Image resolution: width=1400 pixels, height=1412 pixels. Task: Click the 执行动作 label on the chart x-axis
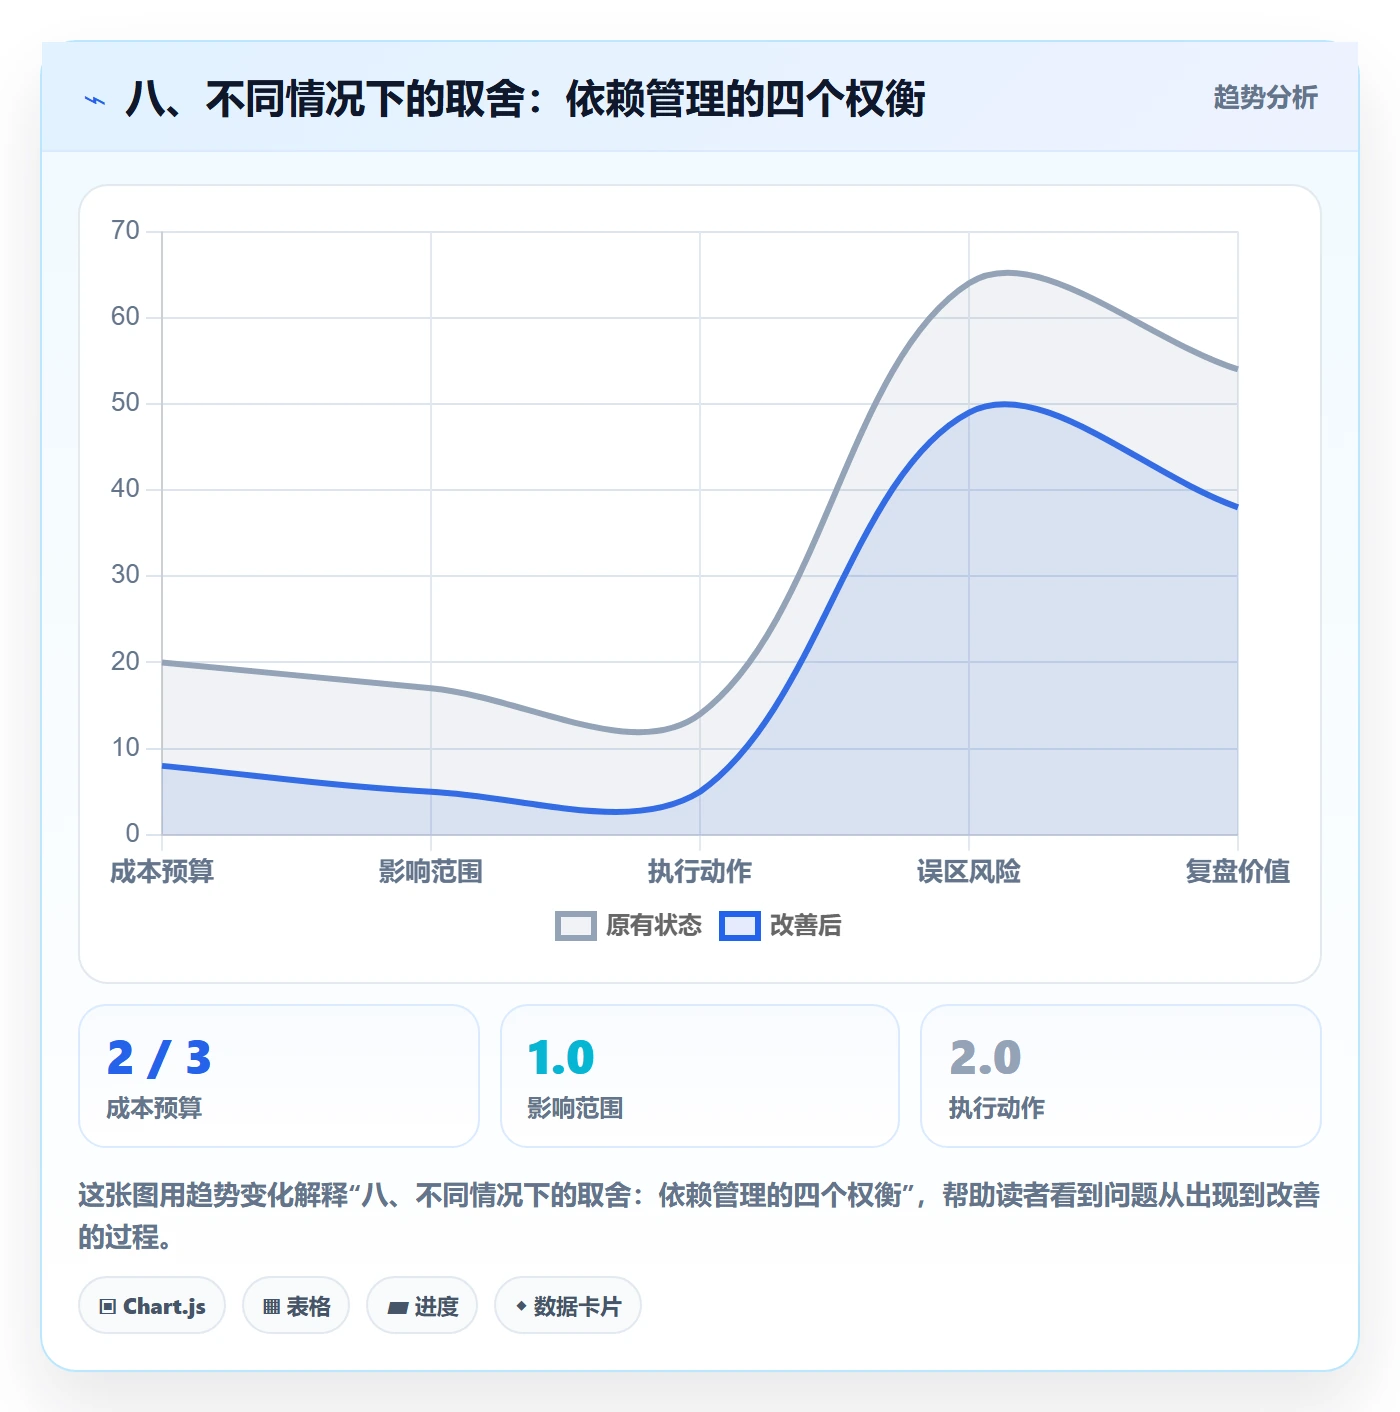[700, 872]
